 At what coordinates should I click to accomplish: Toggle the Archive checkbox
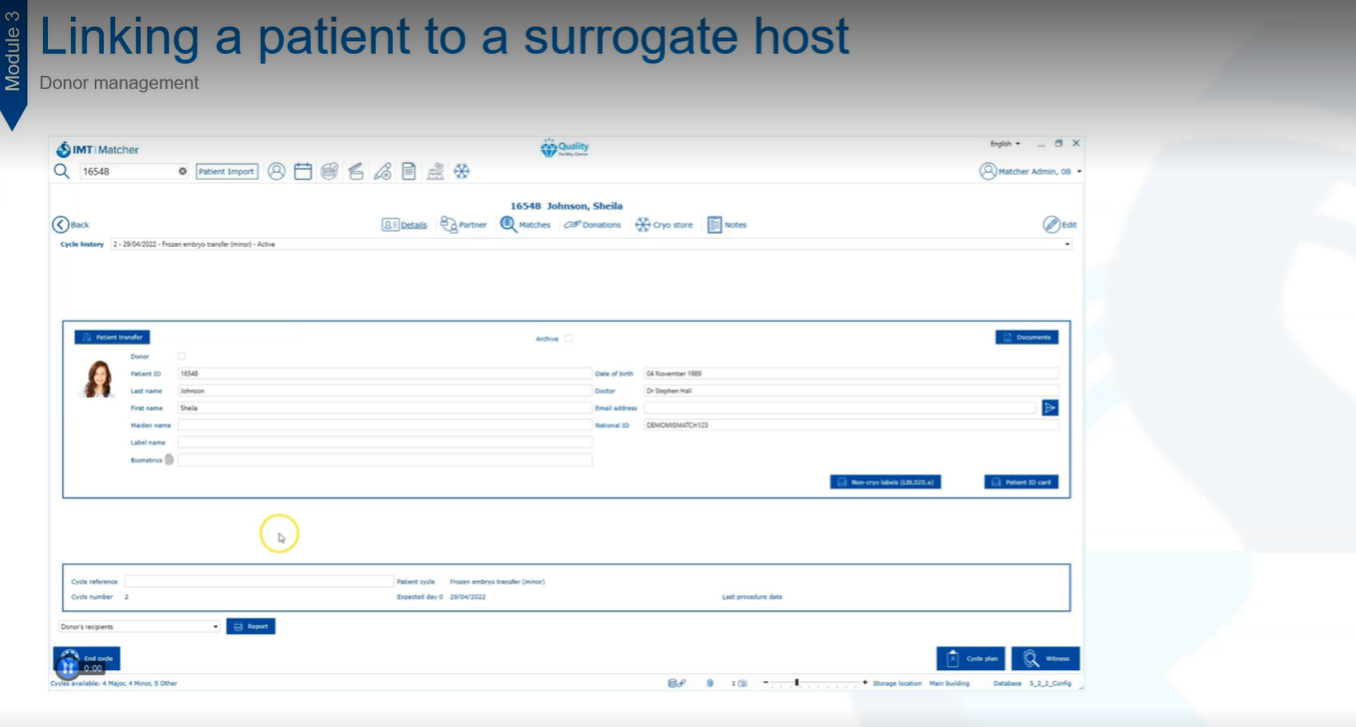(x=569, y=339)
